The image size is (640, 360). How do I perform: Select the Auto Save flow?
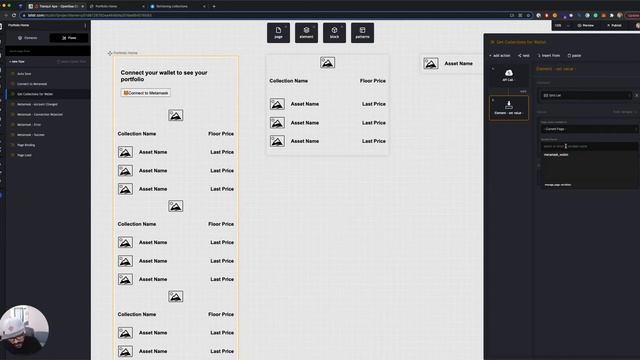[x=48, y=74]
